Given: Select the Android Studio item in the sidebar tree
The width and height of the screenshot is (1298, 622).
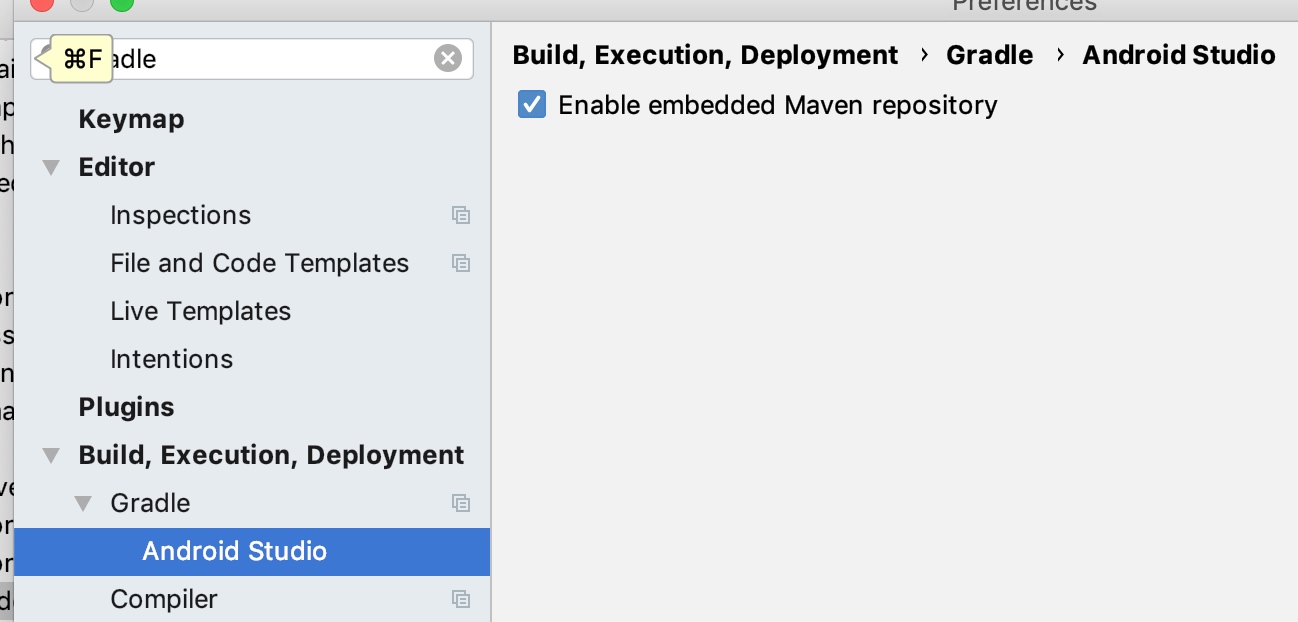Looking at the screenshot, I should (x=234, y=551).
